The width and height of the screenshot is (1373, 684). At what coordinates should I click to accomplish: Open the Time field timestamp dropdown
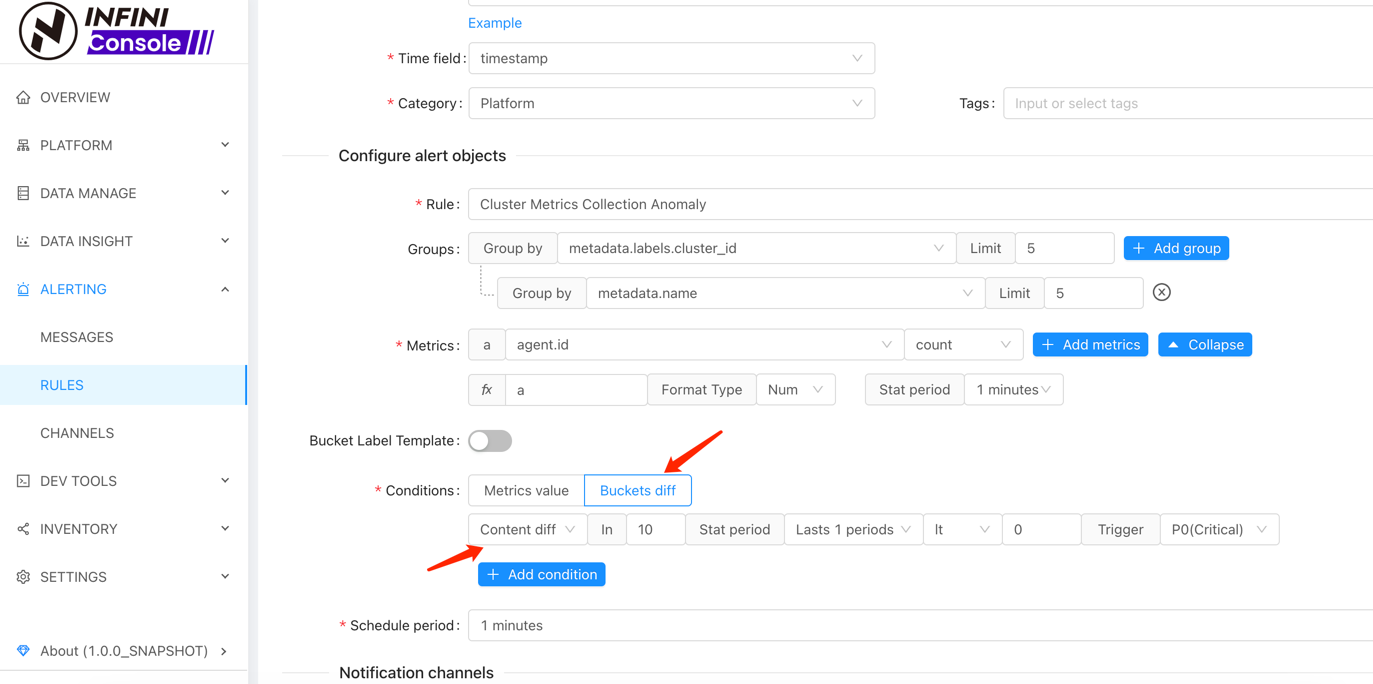(671, 58)
